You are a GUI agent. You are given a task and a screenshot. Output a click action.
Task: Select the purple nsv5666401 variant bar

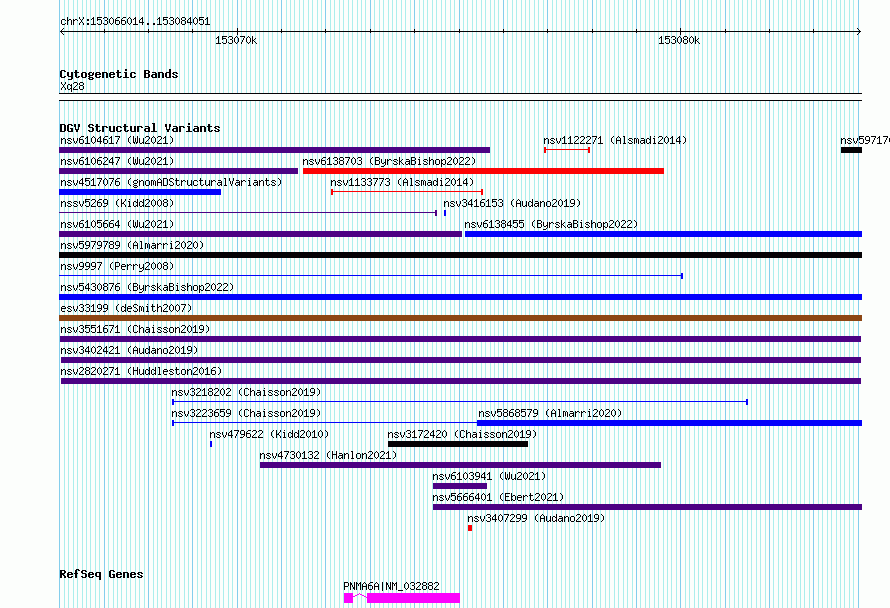tap(648, 507)
